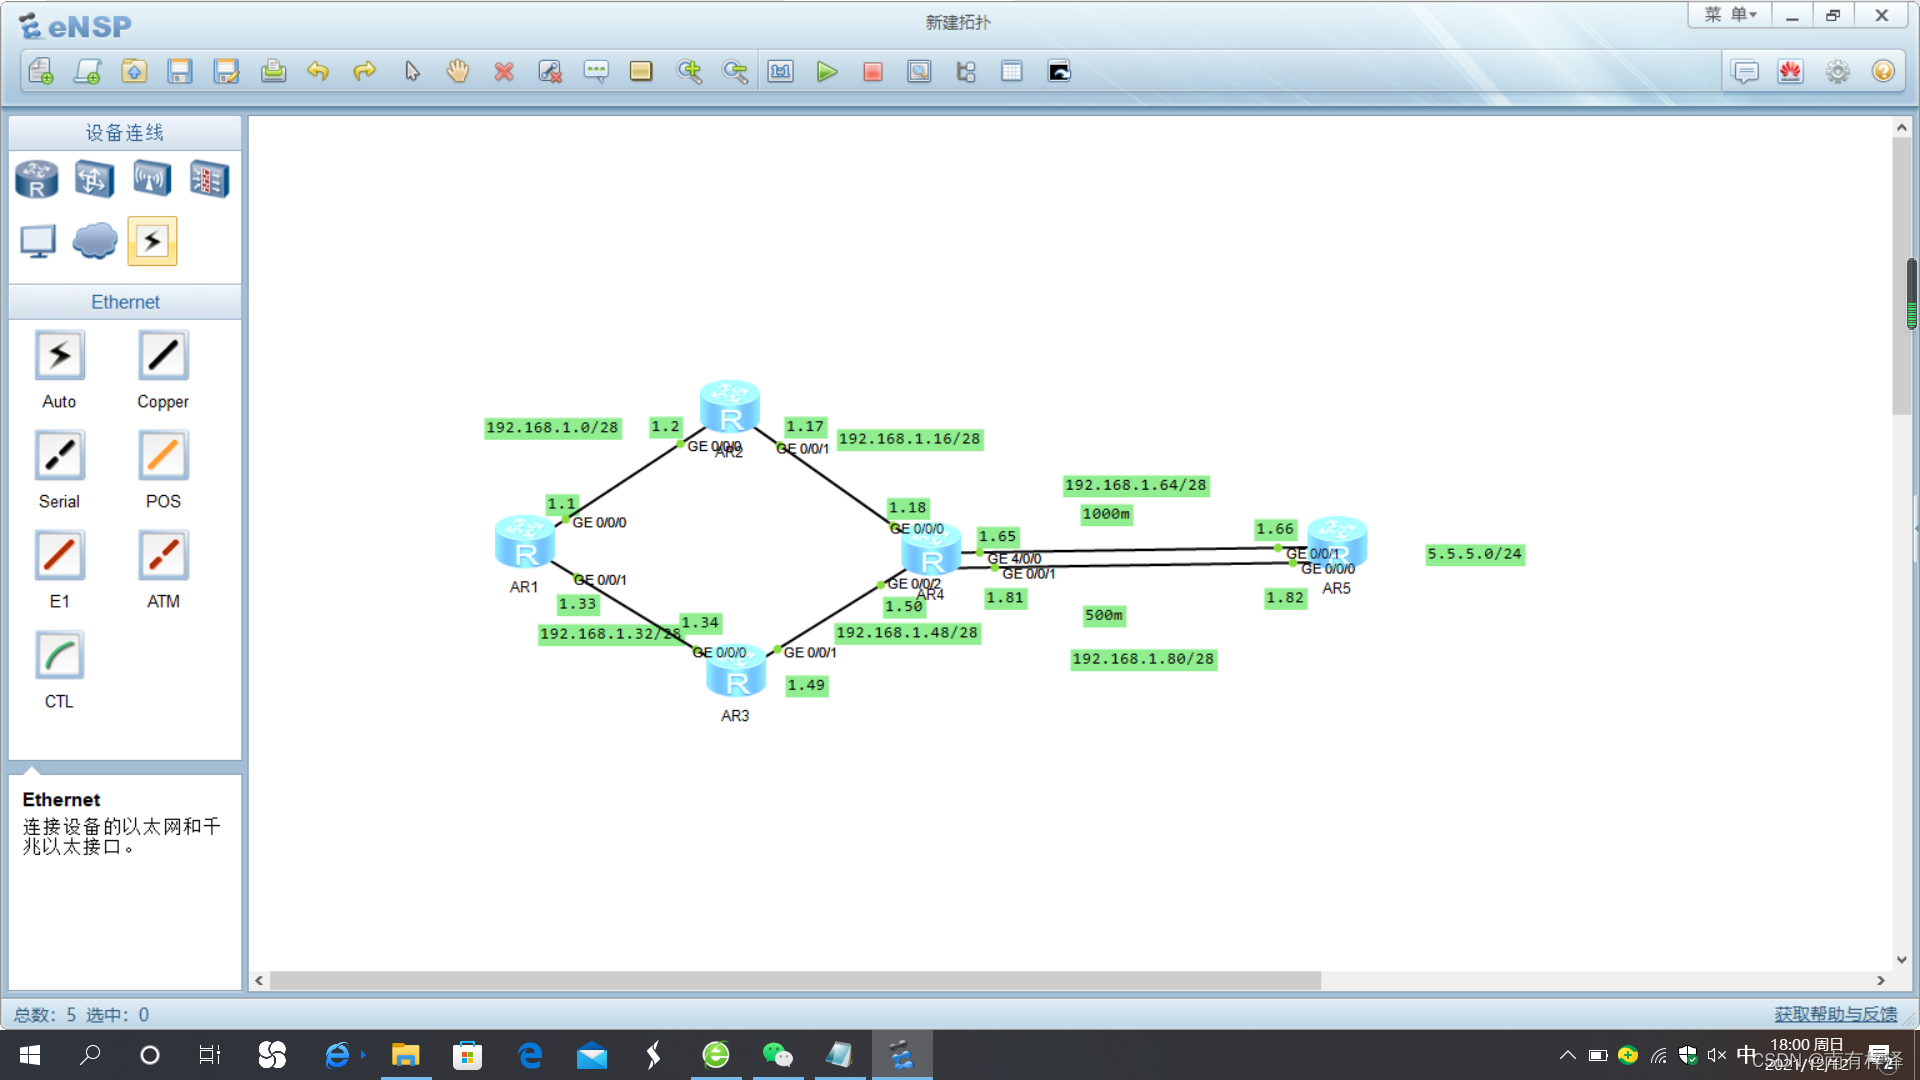The height and width of the screenshot is (1080, 1920).
Task: Select router AR1 on canvas
Action: pyautogui.click(x=524, y=542)
